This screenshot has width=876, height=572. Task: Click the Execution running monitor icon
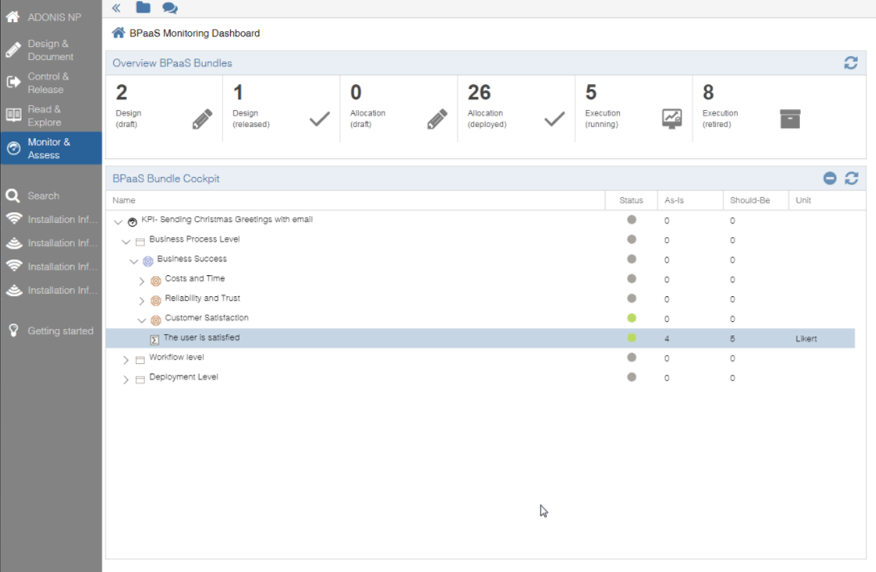pos(672,119)
